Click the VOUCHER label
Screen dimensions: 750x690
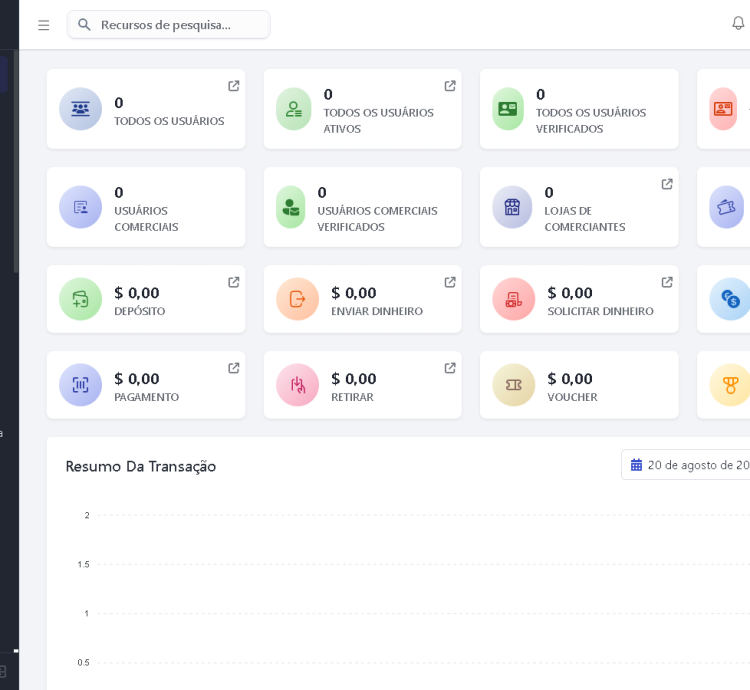click(572, 397)
